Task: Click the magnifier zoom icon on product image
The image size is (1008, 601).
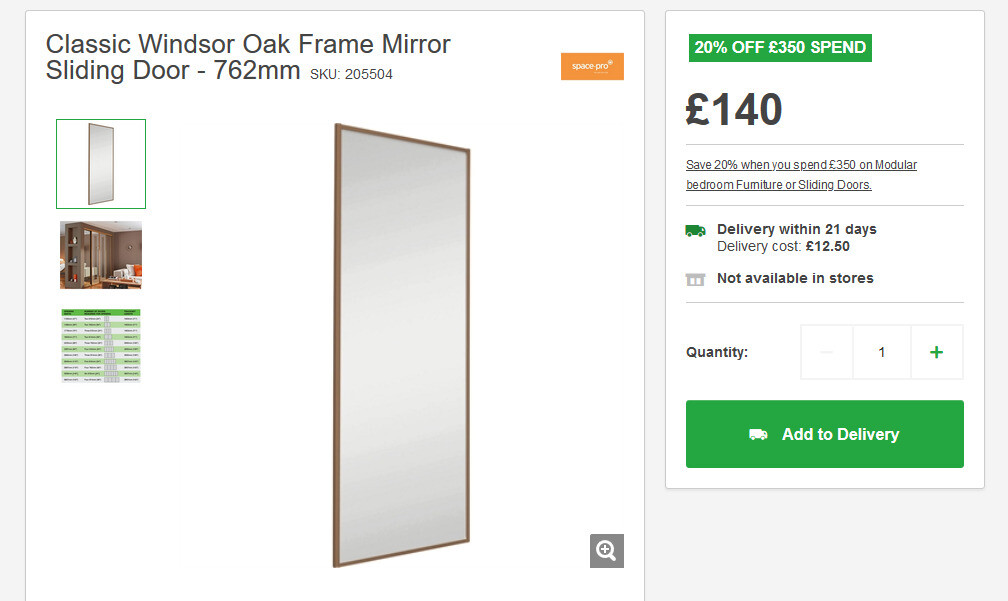Action: pyautogui.click(x=606, y=551)
